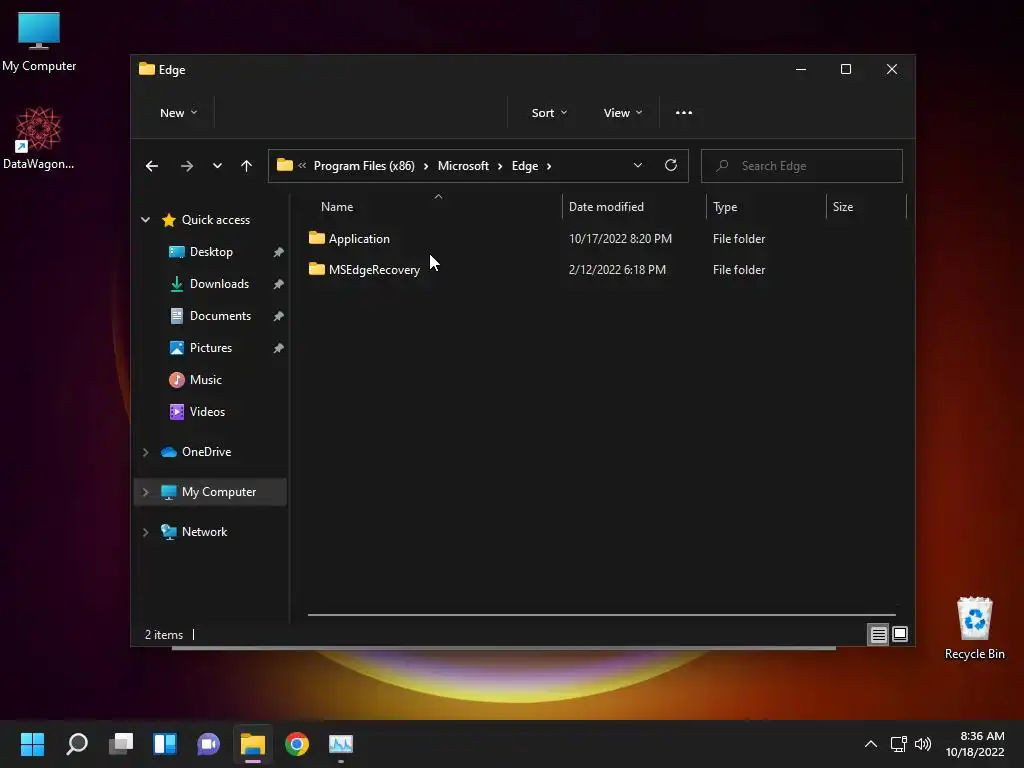Select My Computer in navigation pane
The width and height of the screenshot is (1024, 768).
(x=219, y=492)
